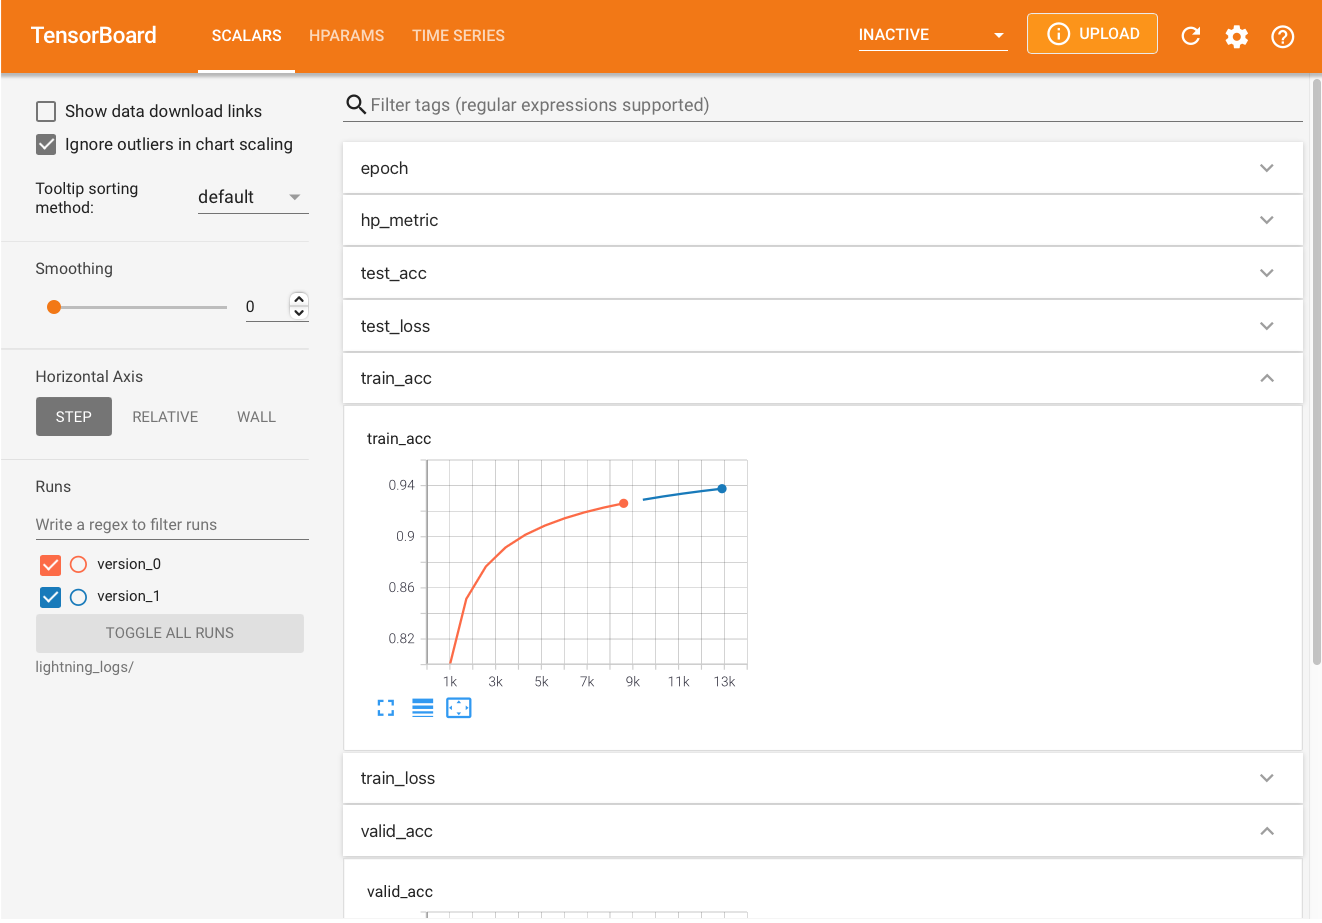
Task: Uncheck the version_0 run checkbox
Action: pos(50,565)
